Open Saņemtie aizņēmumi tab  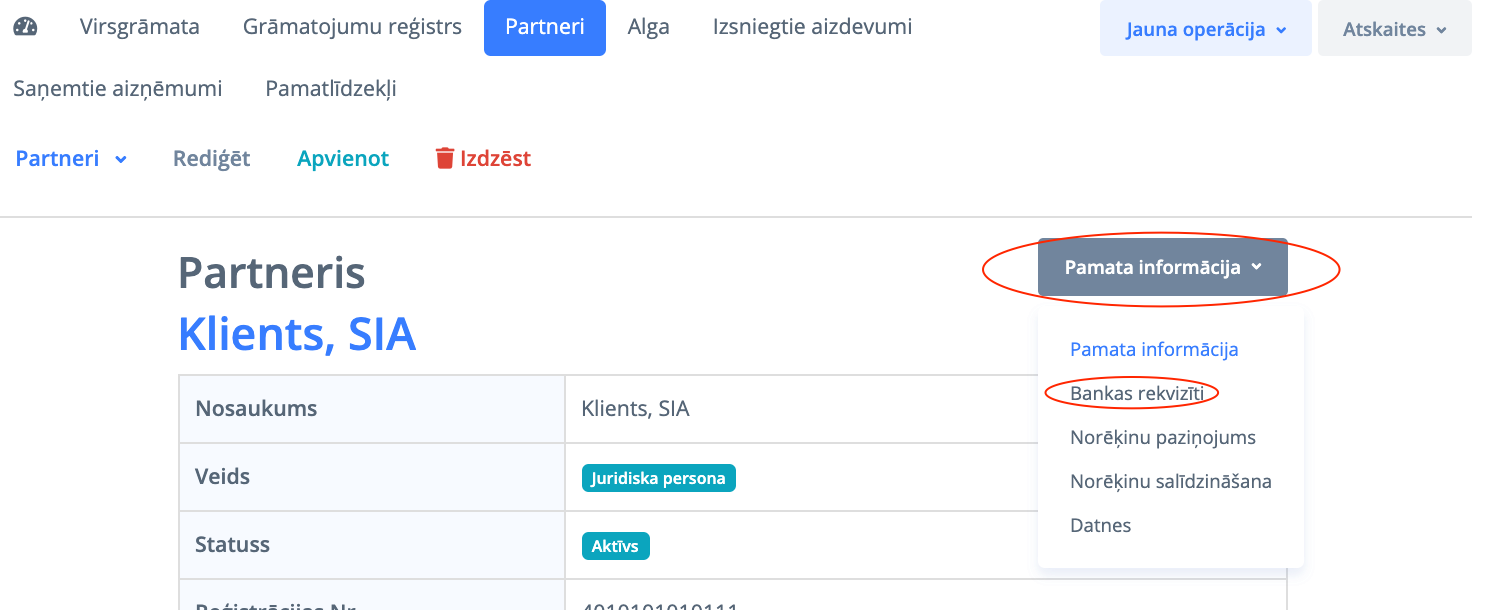click(x=118, y=88)
